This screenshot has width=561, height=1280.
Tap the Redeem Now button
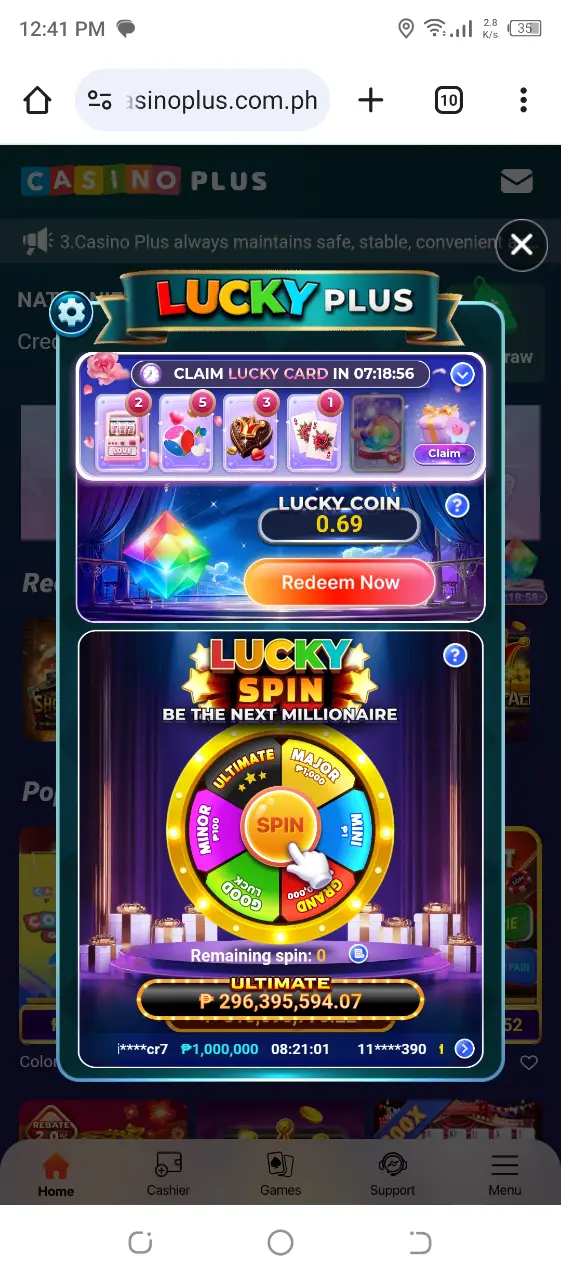coord(340,583)
